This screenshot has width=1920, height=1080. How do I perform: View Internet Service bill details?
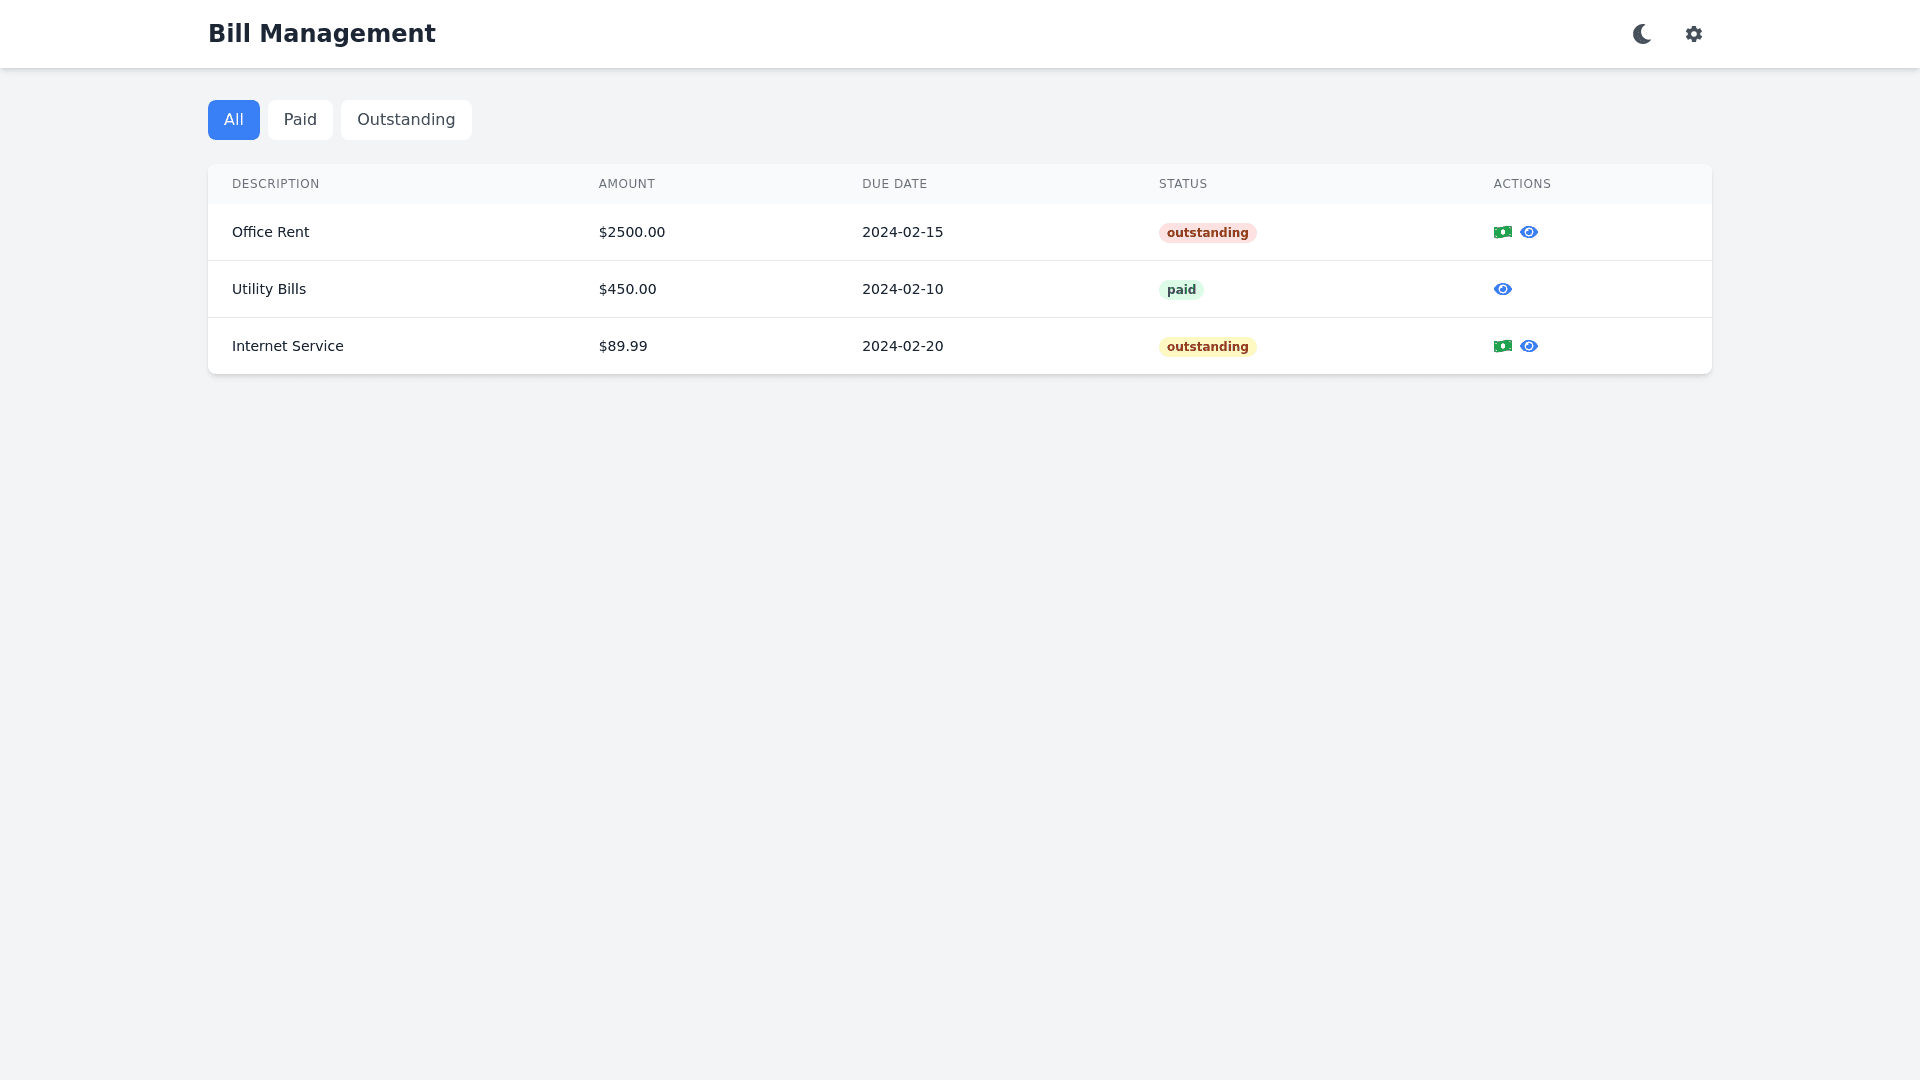(x=1529, y=346)
